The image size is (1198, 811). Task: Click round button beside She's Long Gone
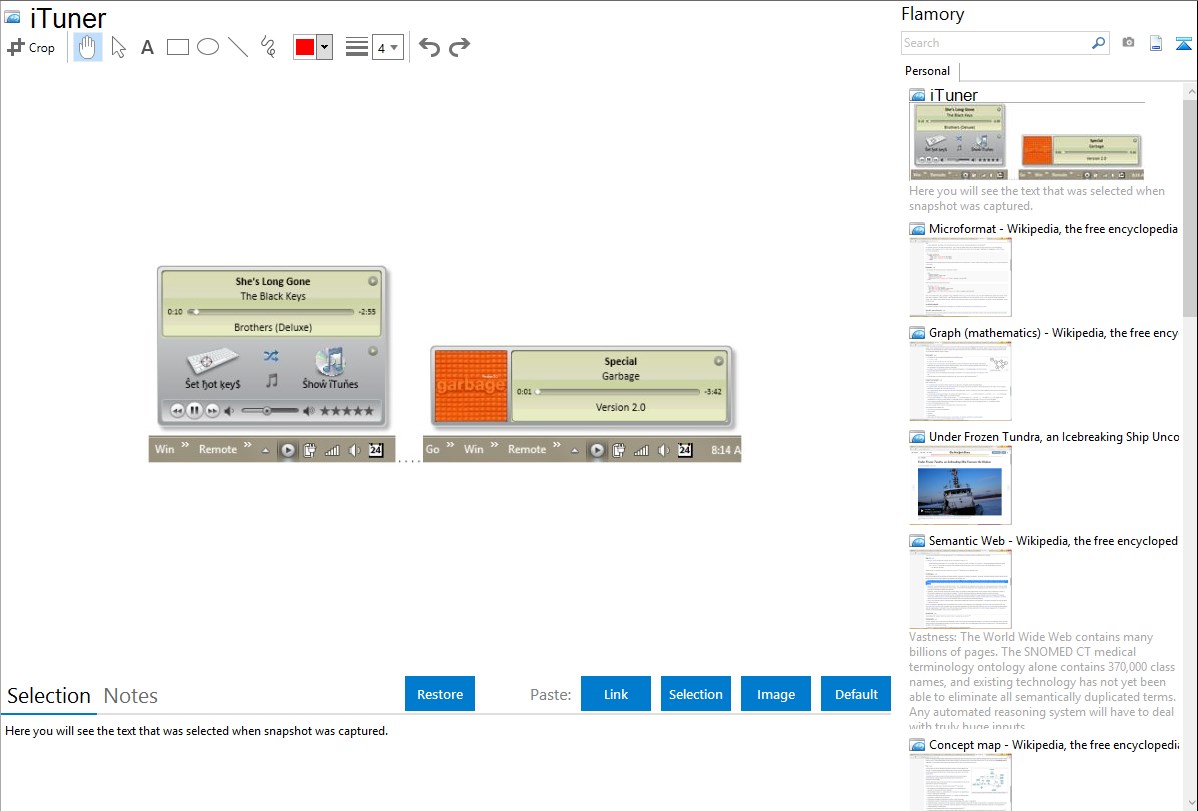(373, 281)
